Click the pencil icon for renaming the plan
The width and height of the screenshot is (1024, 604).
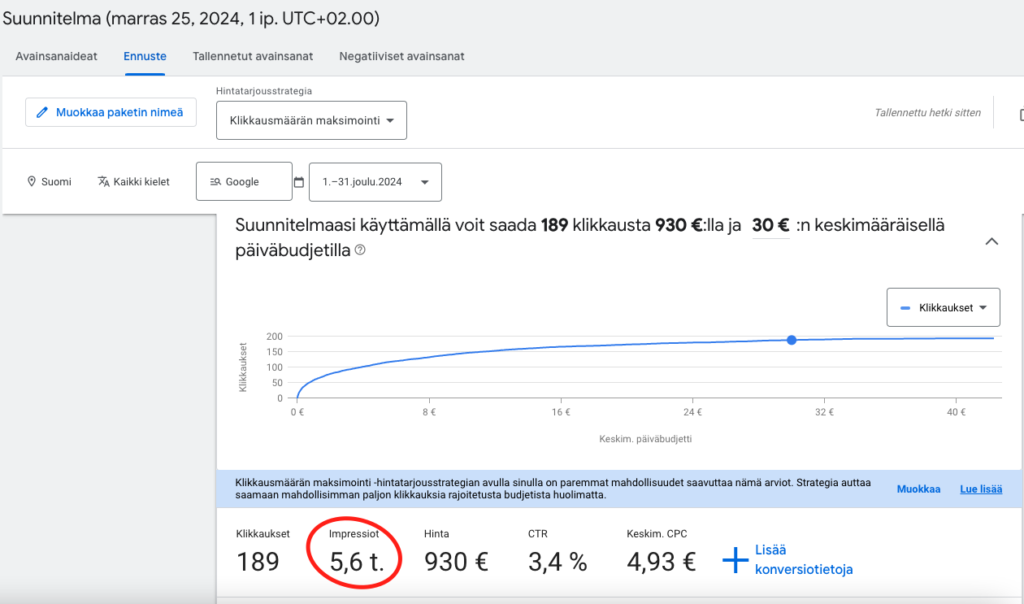tap(42, 113)
